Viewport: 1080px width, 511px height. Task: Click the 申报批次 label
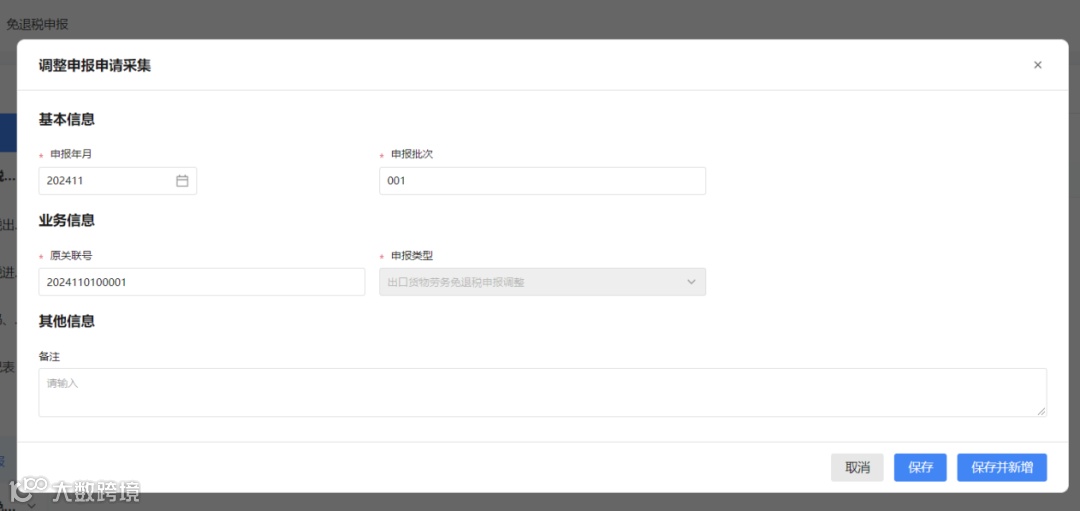[x=412, y=154]
